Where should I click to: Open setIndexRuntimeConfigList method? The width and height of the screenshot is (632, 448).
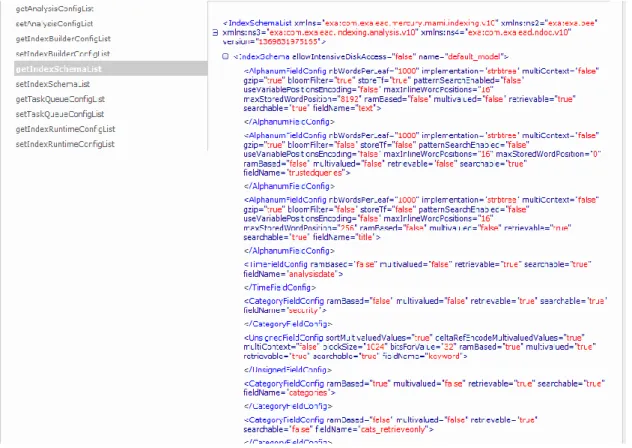(65, 144)
